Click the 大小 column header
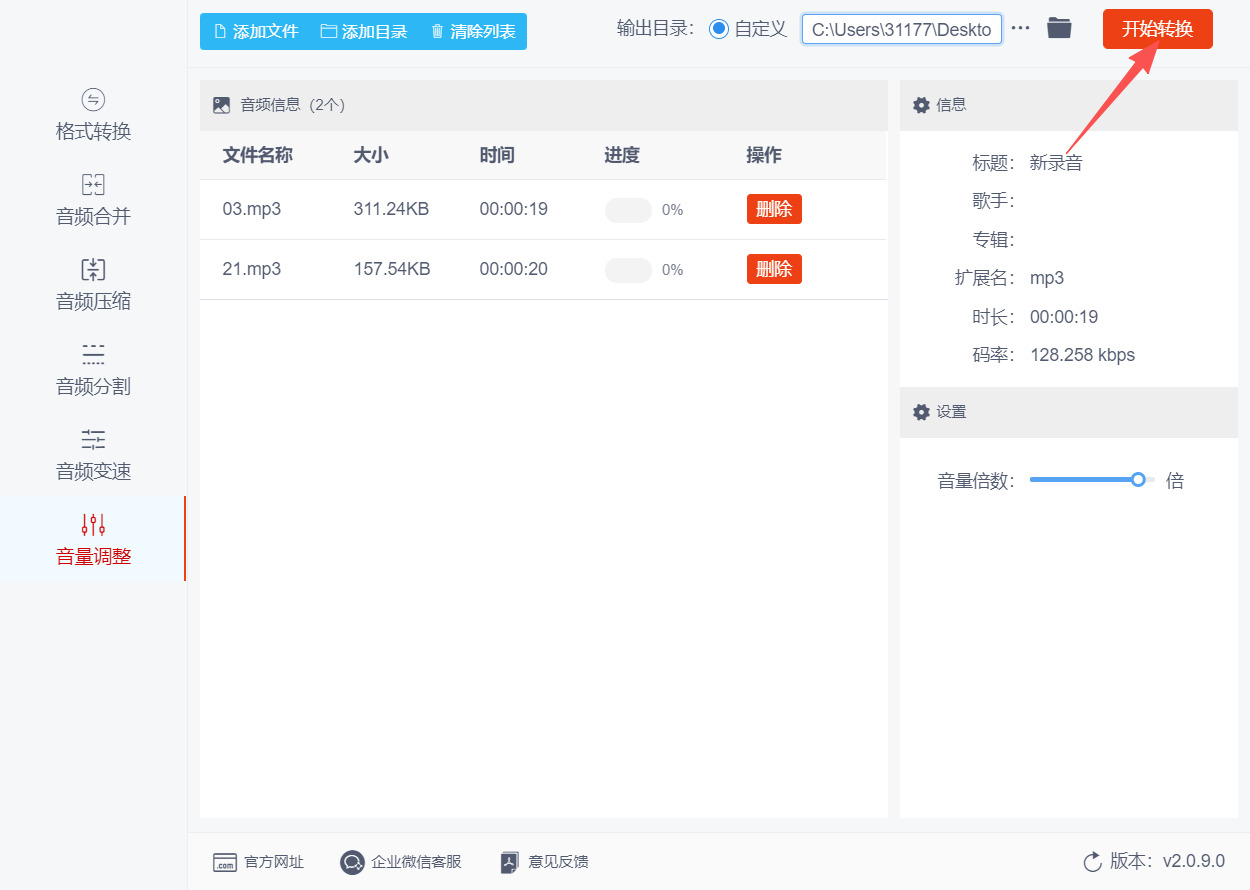Image resolution: width=1250 pixels, height=890 pixels. tap(371, 155)
